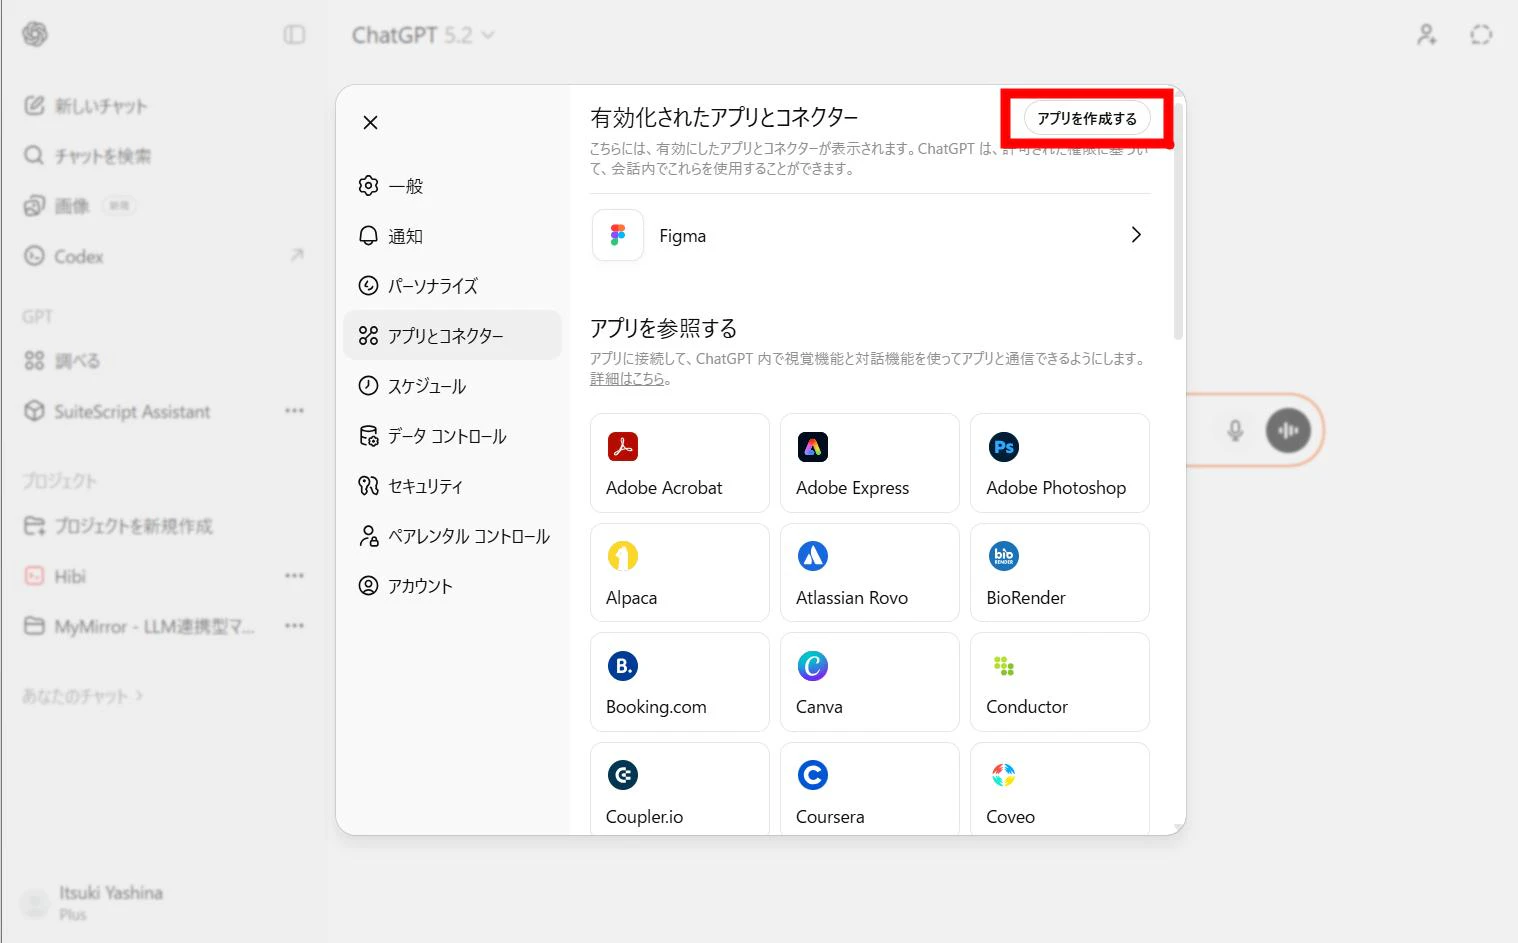Expand Figma details with chevron arrow
The image size is (1518, 943).
(1136, 235)
